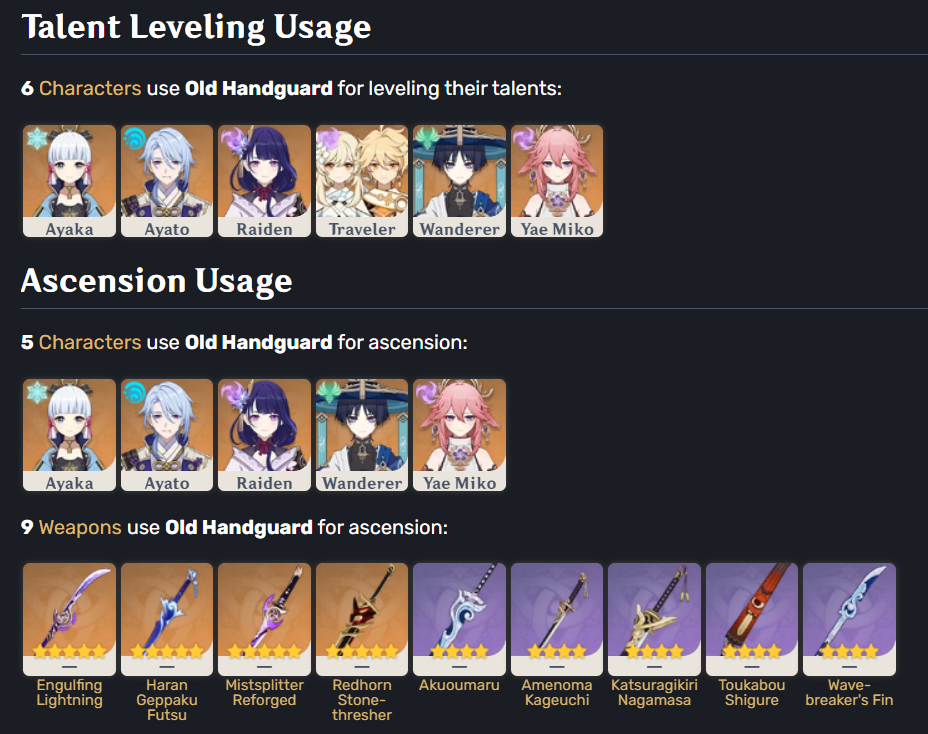Follow Characters link in ascension sentence
Screen dimensions: 928x734
pyautogui.click(x=90, y=342)
